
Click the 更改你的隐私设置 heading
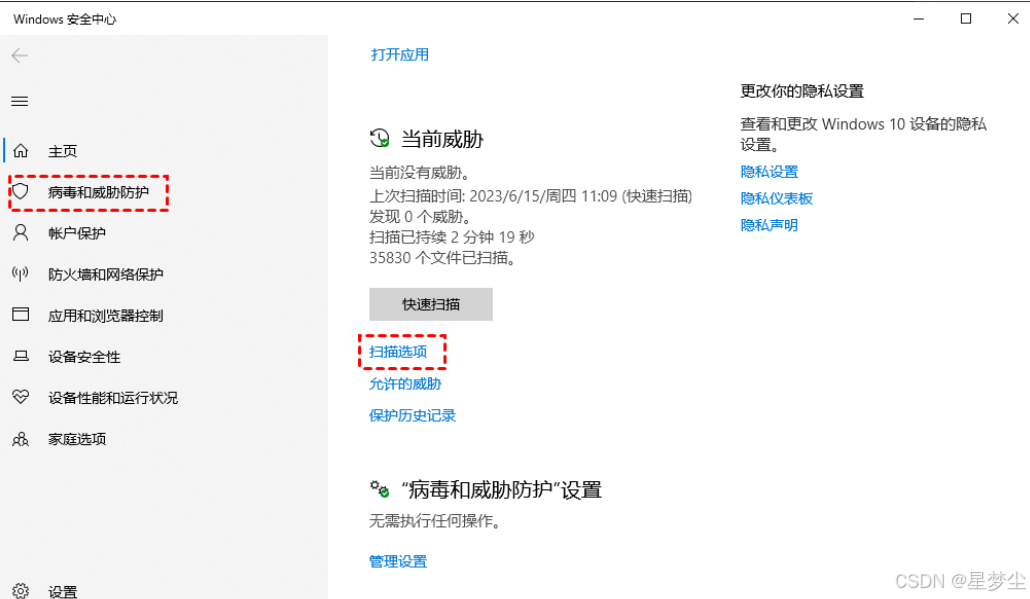(x=802, y=91)
